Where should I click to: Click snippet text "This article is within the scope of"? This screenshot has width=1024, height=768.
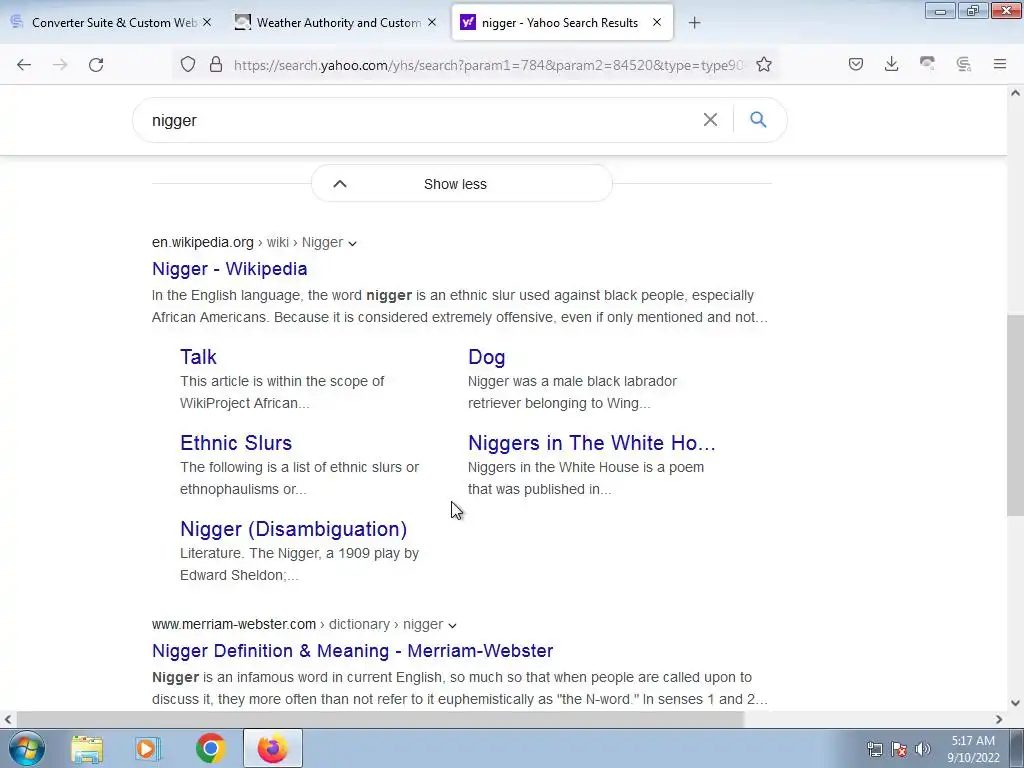tap(282, 381)
